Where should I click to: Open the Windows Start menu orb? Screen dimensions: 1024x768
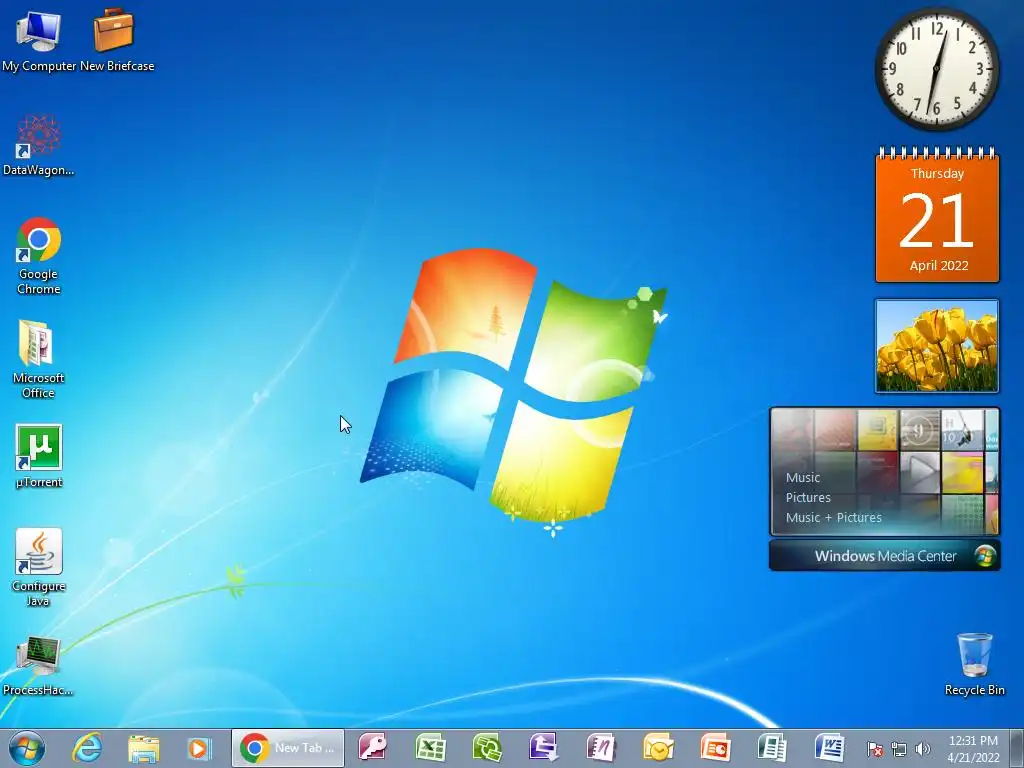click(x=27, y=748)
